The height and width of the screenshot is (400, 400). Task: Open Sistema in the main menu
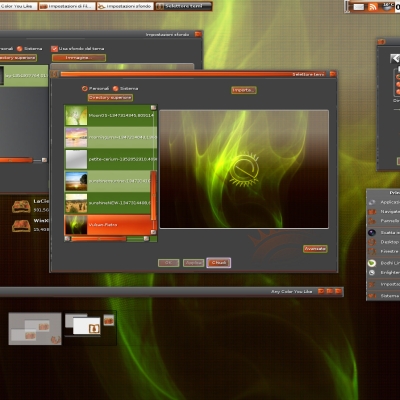pyautogui.click(x=384, y=296)
